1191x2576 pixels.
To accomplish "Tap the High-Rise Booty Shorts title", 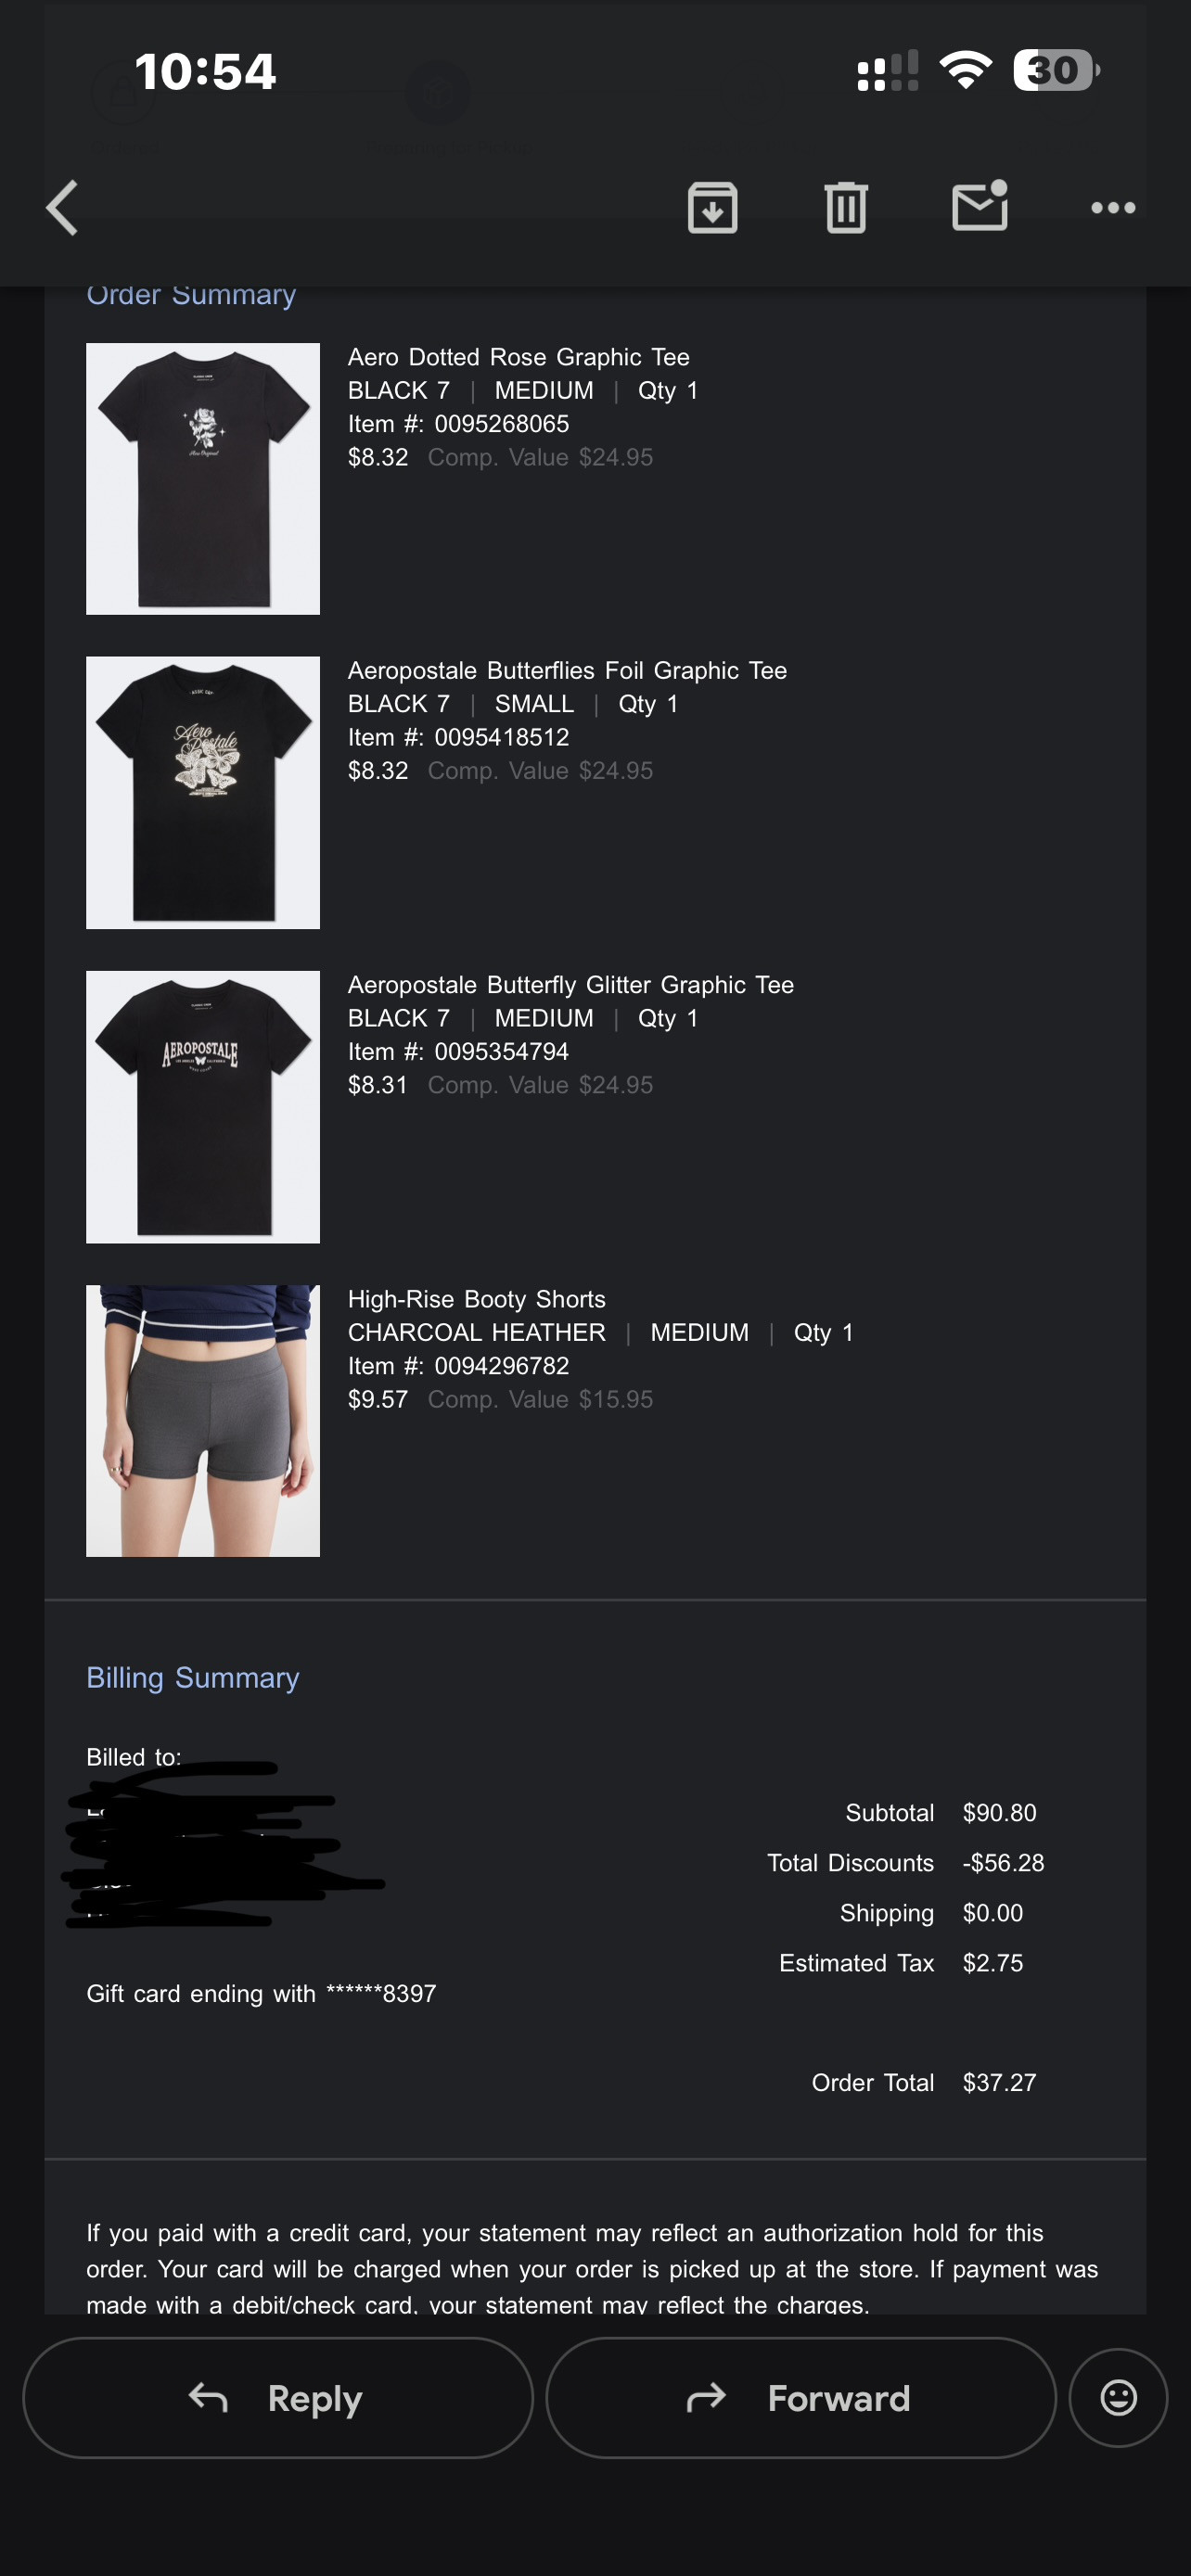I will click(476, 1299).
